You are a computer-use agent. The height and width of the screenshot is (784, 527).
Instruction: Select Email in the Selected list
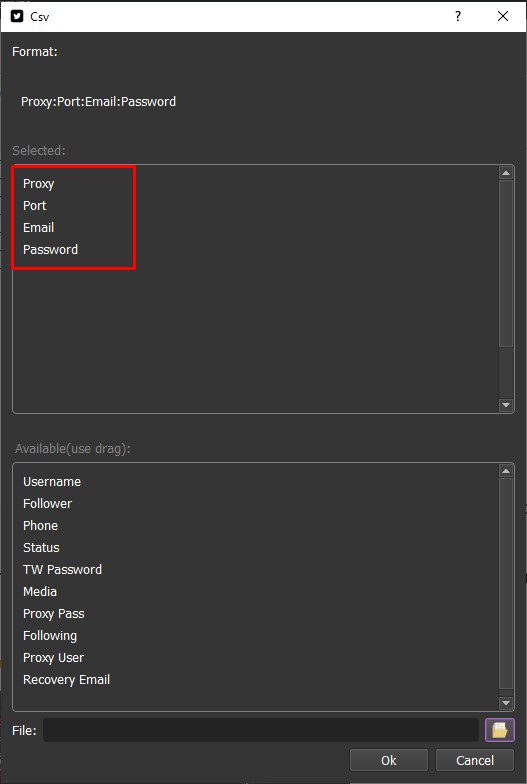(x=38, y=228)
